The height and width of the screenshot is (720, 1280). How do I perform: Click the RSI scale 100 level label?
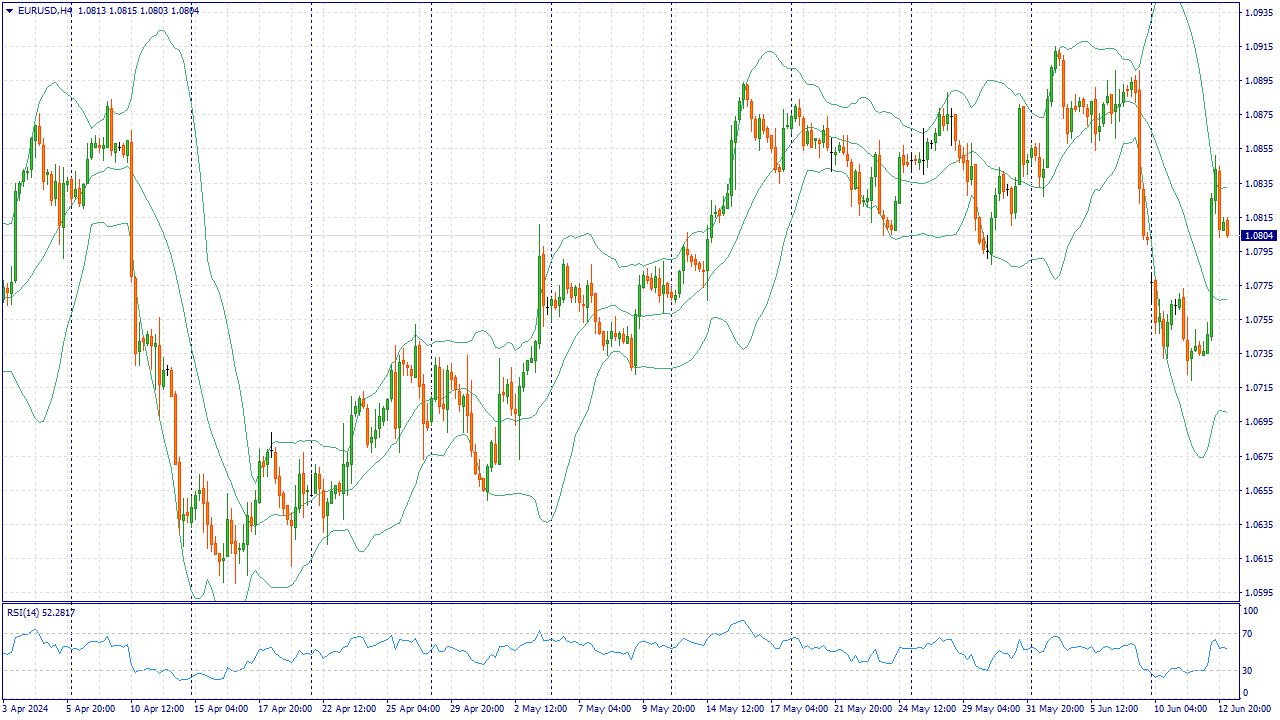pos(1250,610)
